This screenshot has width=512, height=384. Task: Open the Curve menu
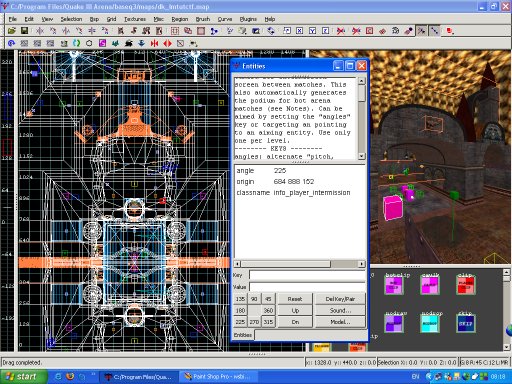[225, 19]
